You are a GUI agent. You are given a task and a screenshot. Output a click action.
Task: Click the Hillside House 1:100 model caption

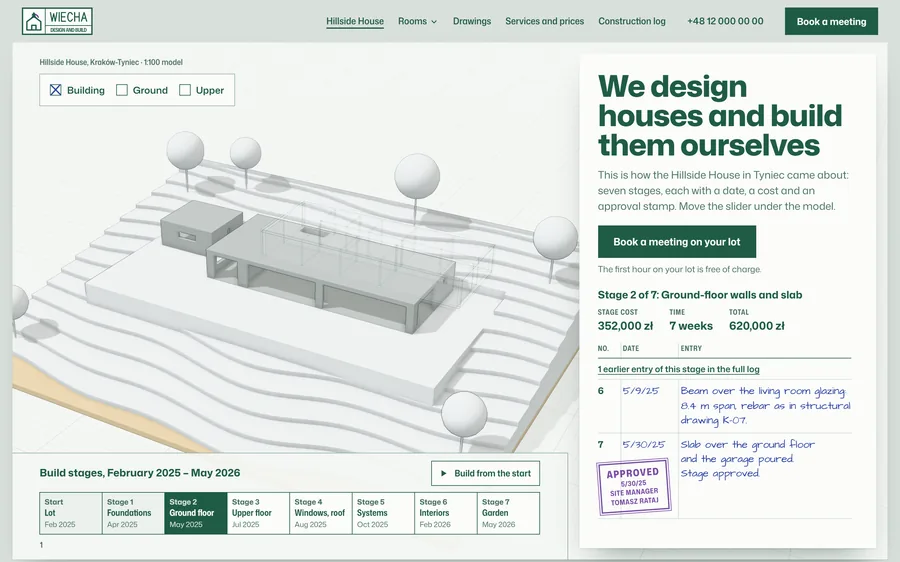click(111, 62)
